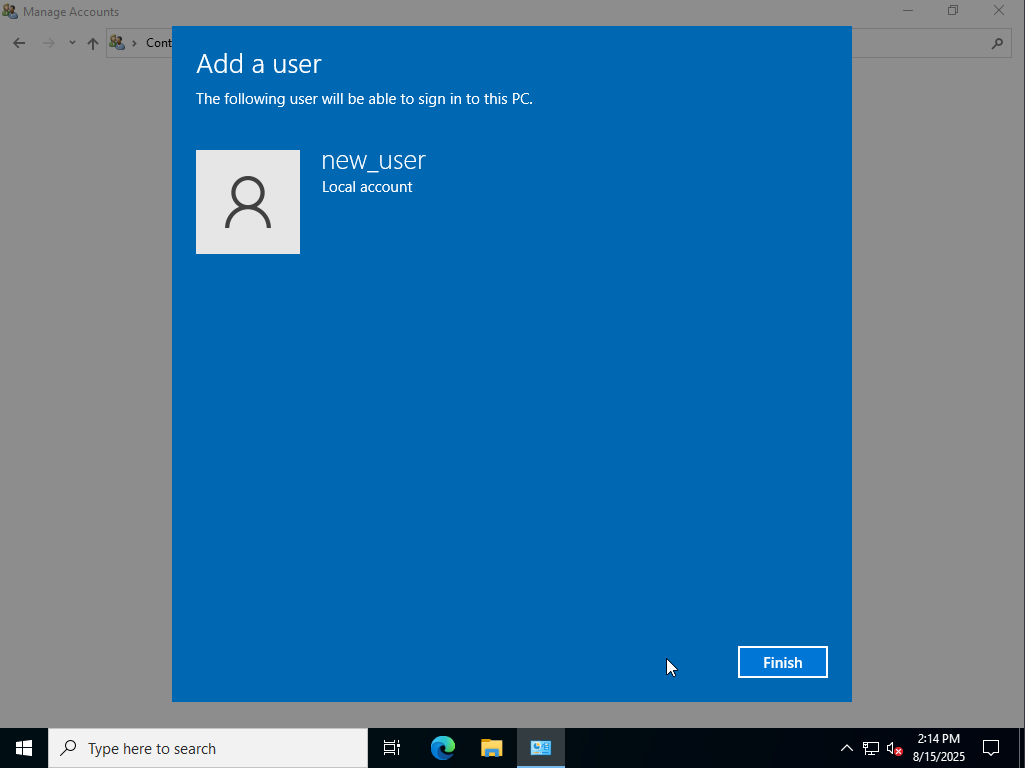Screen dimensions: 1025x768
Task: Show hidden system tray icons
Action: click(x=846, y=748)
